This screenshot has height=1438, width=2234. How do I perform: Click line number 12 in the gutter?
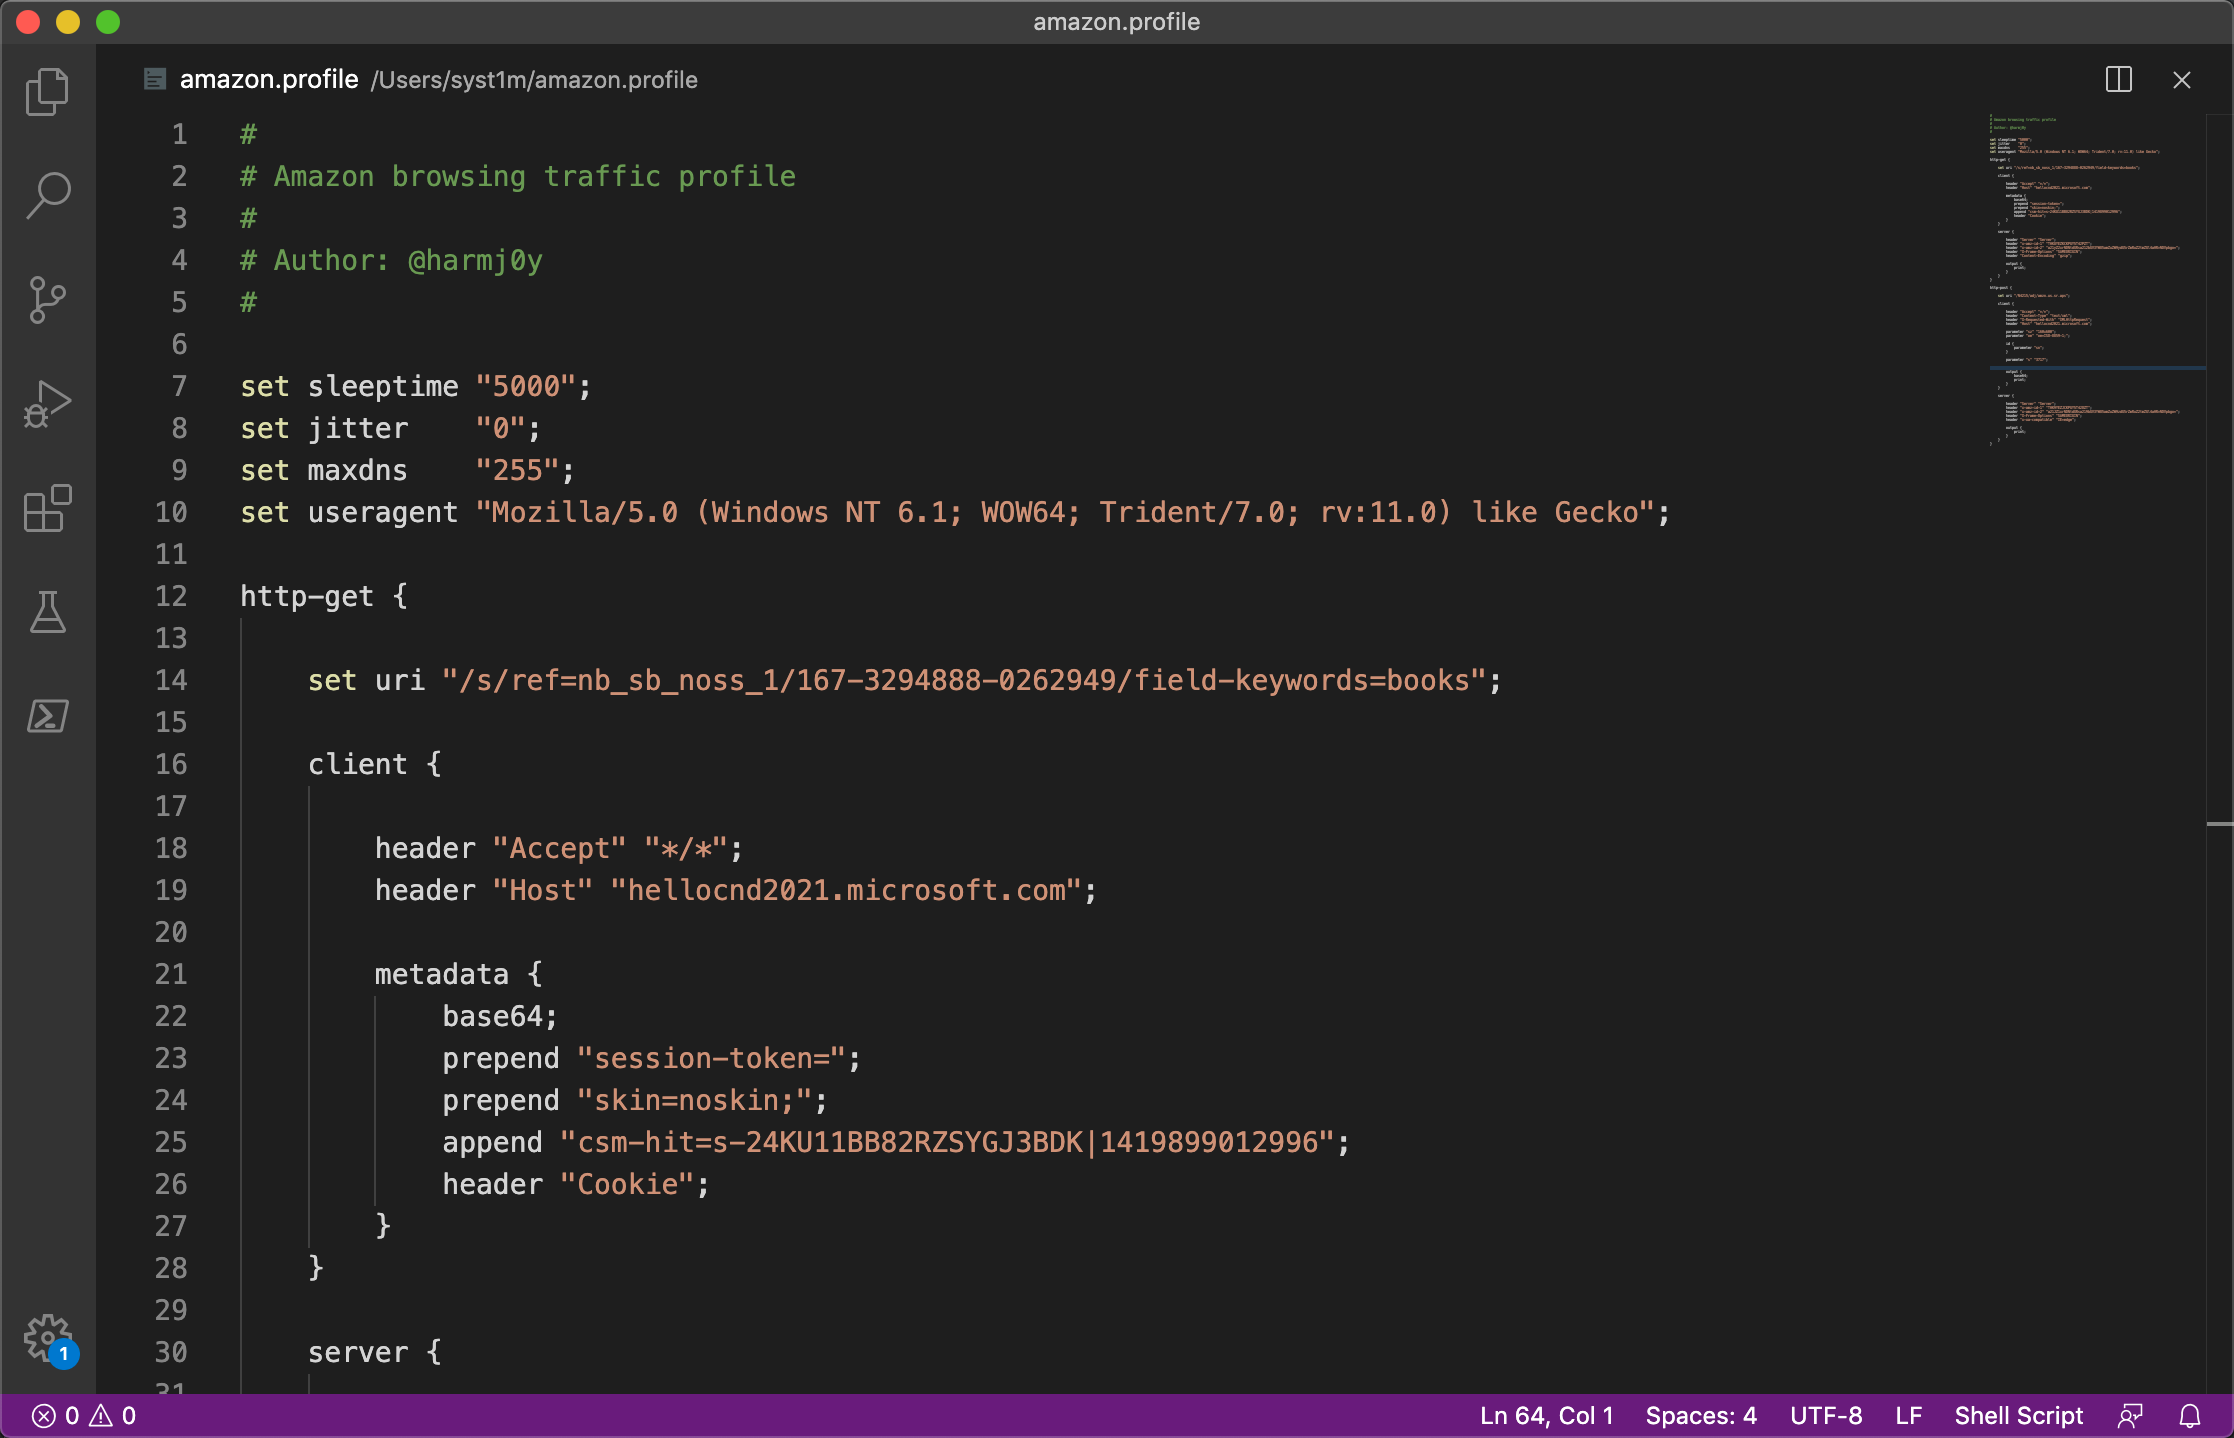(x=171, y=596)
